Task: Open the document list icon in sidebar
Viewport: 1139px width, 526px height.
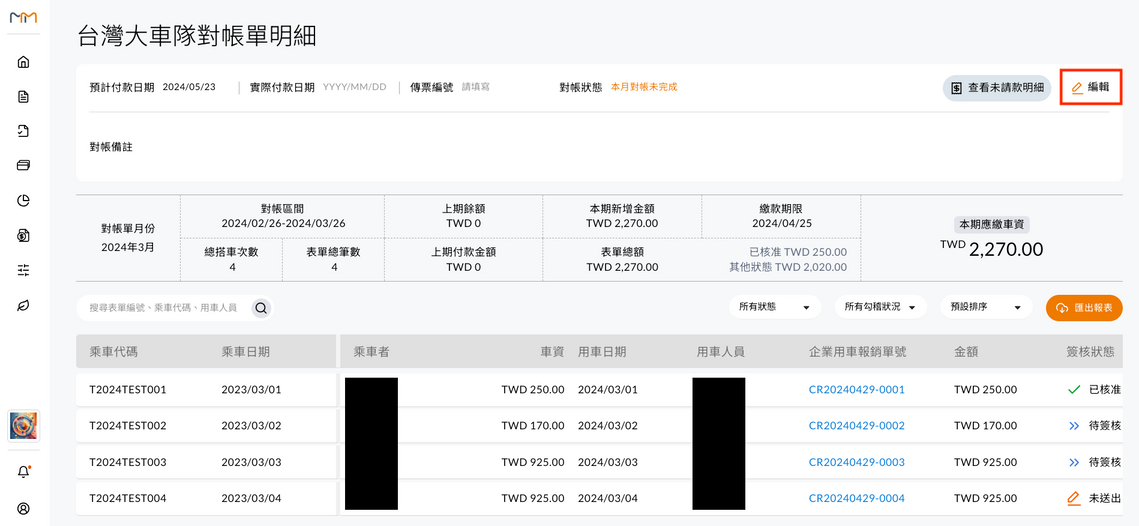Action: [23, 97]
